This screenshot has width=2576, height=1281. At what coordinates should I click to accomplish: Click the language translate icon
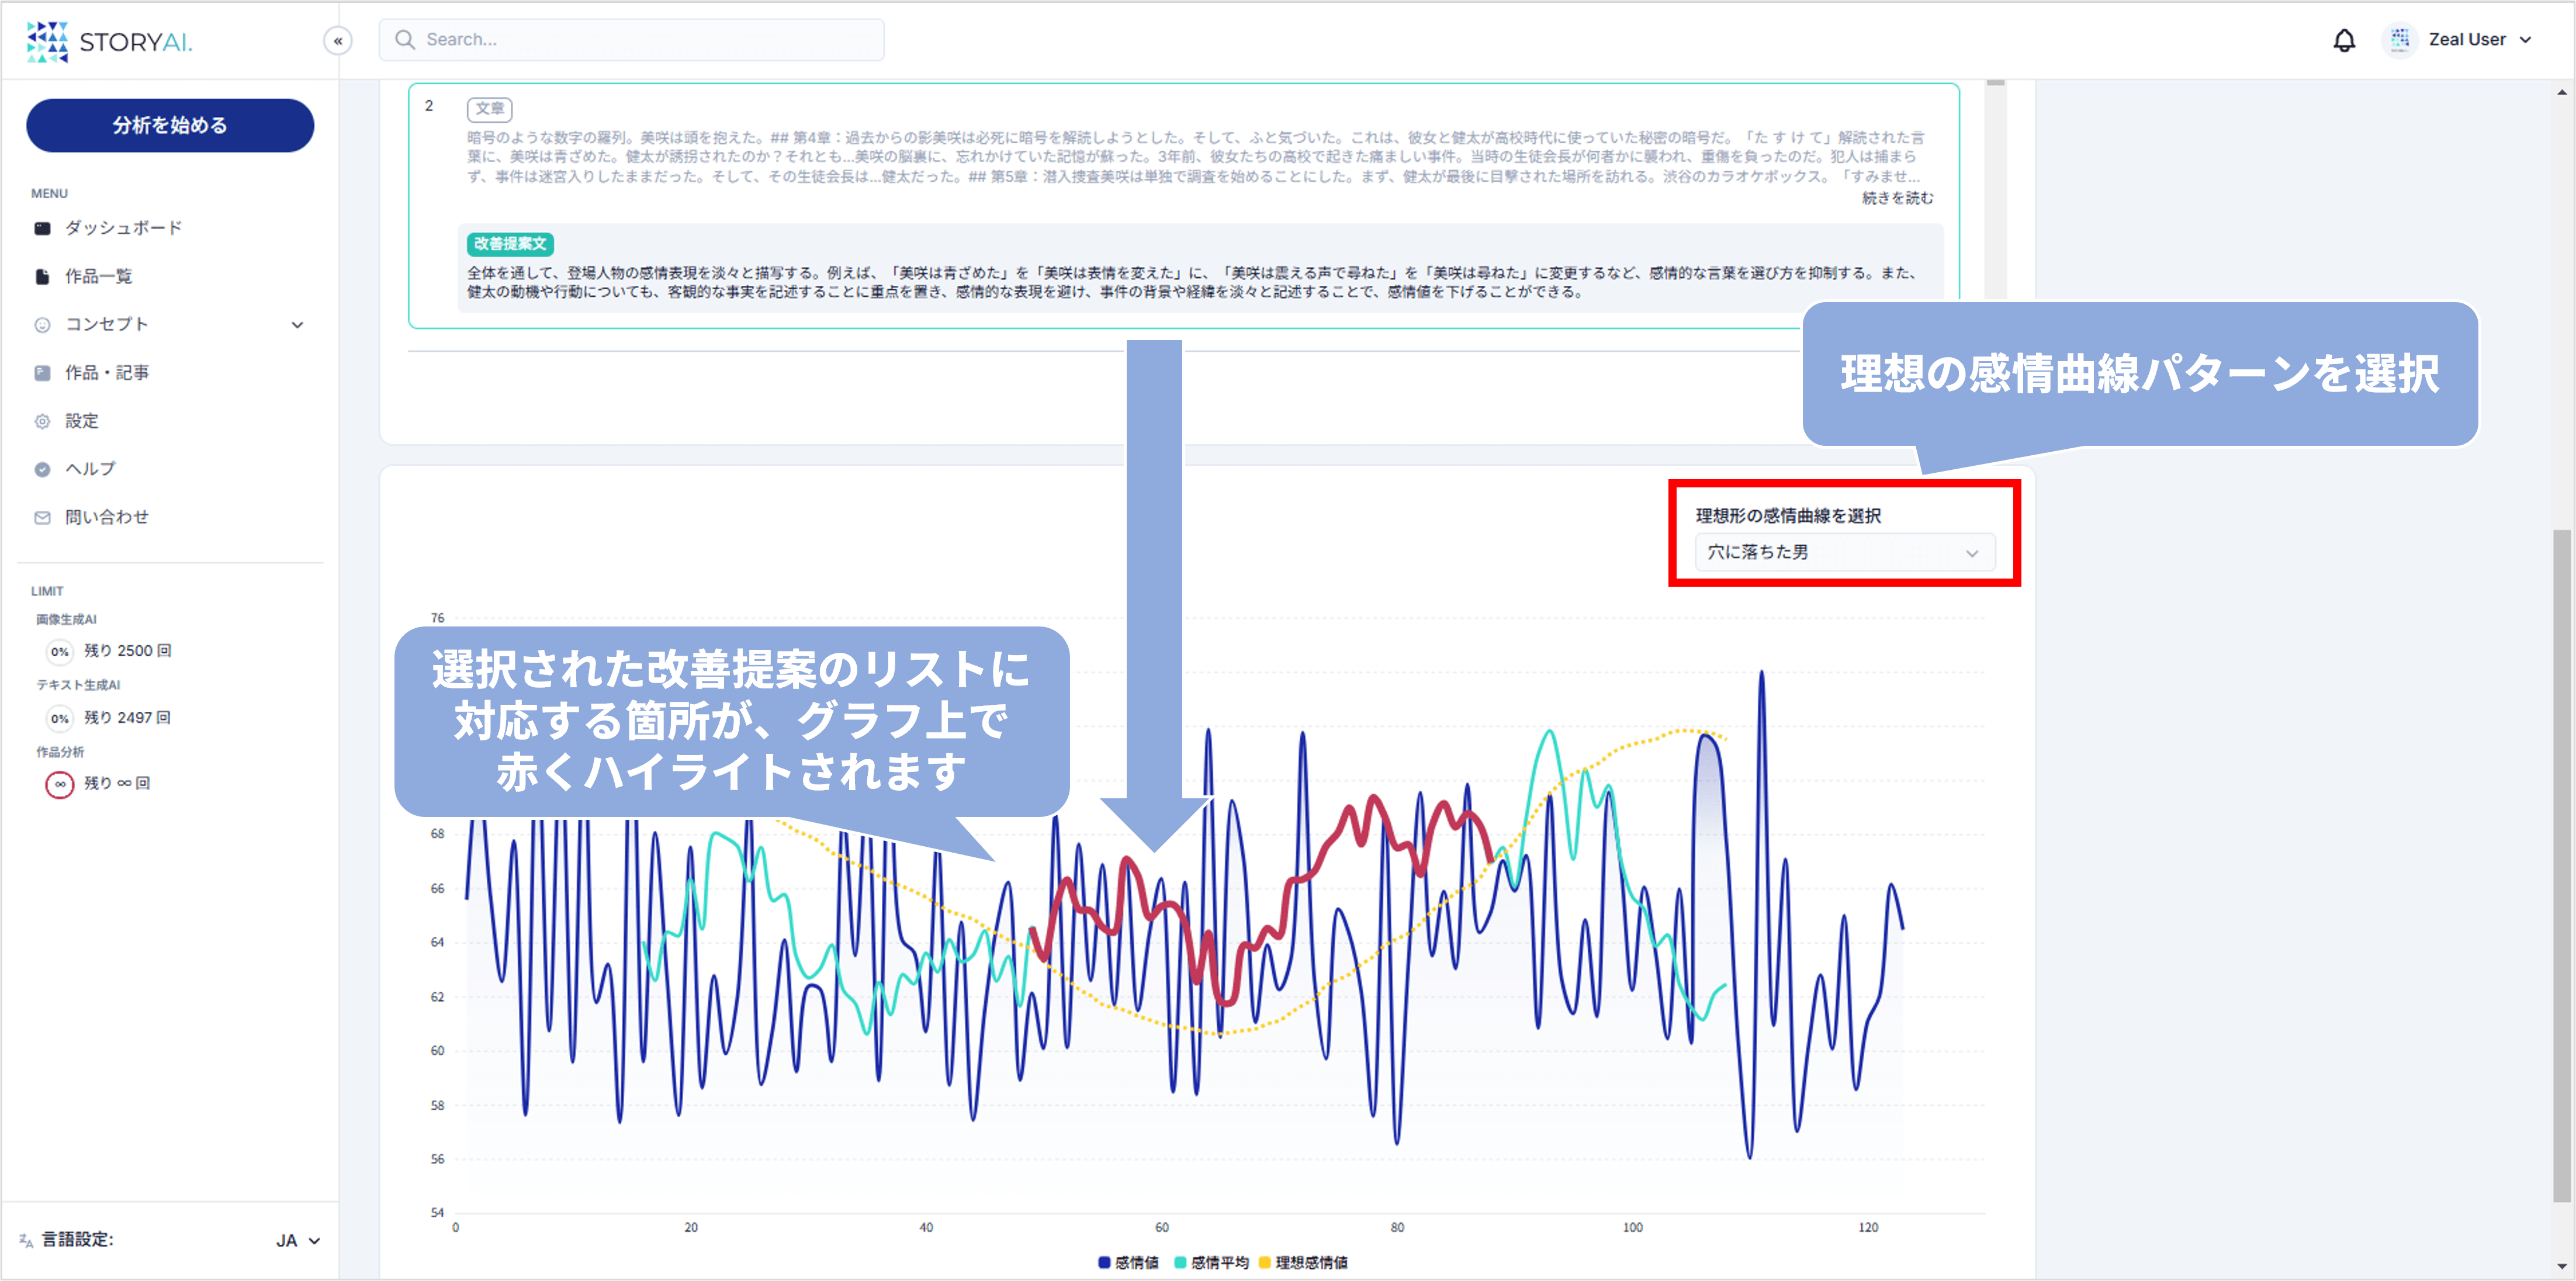26,1240
